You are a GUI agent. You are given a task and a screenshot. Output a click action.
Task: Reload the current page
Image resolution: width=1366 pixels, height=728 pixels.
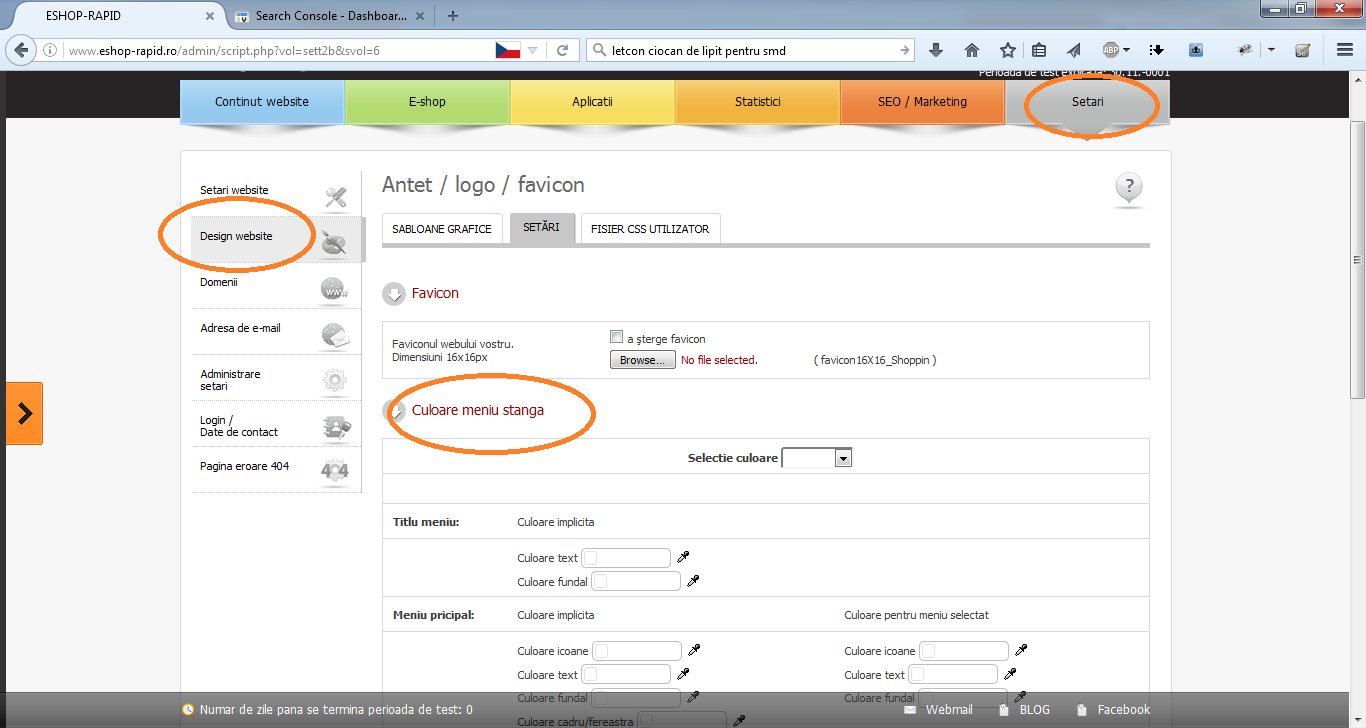[x=563, y=50]
